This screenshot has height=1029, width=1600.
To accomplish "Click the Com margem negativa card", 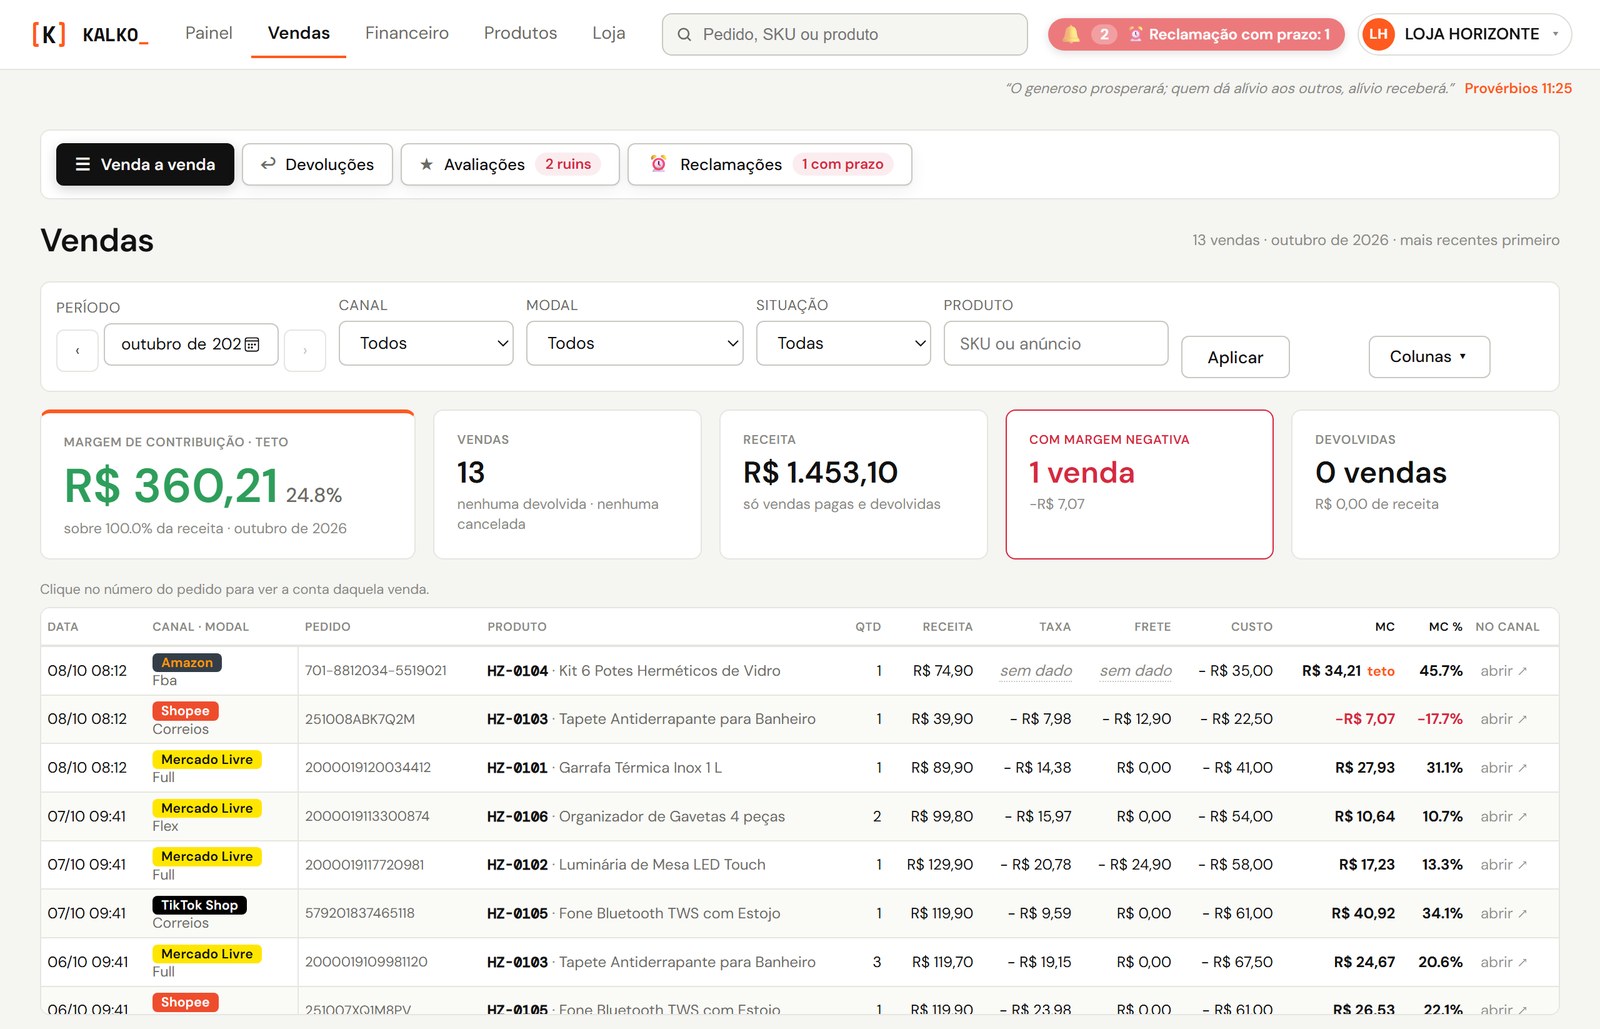I will pos(1139,484).
